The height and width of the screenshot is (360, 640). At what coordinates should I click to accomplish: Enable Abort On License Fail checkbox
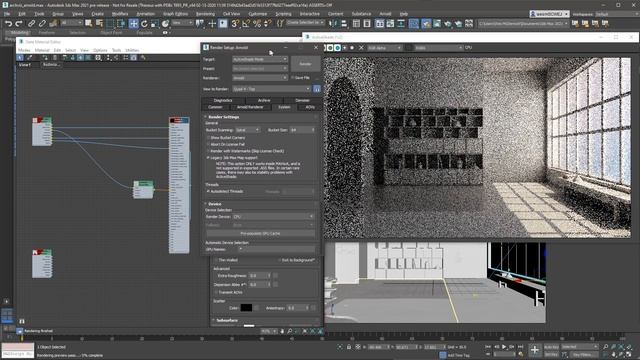point(208,144)
